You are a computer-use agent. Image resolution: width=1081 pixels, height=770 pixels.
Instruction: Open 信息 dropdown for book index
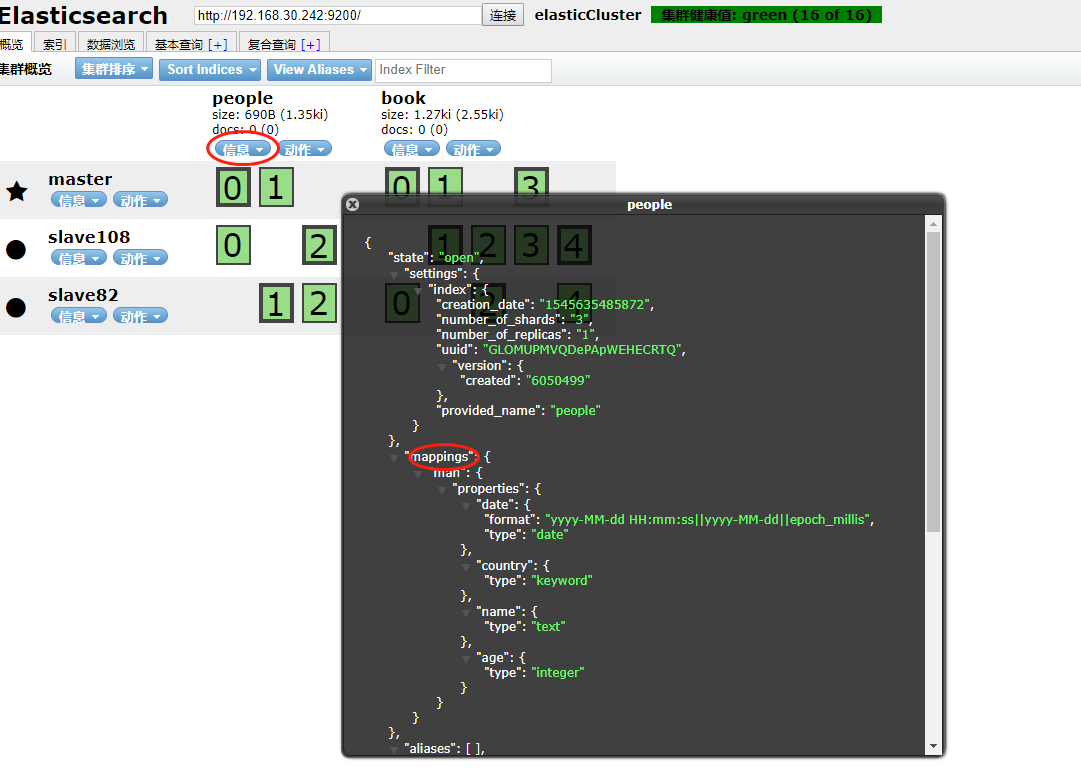(x=412, y=149)
